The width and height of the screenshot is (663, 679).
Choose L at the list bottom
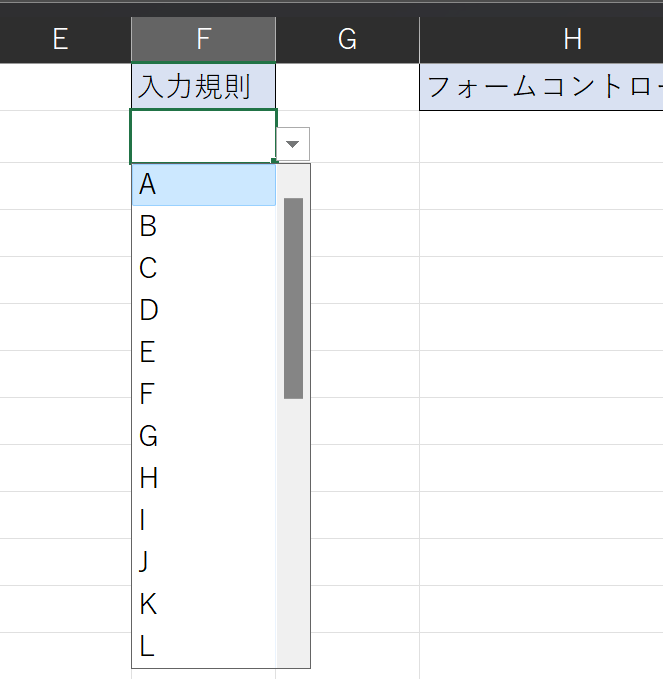[x=204, y=647]
